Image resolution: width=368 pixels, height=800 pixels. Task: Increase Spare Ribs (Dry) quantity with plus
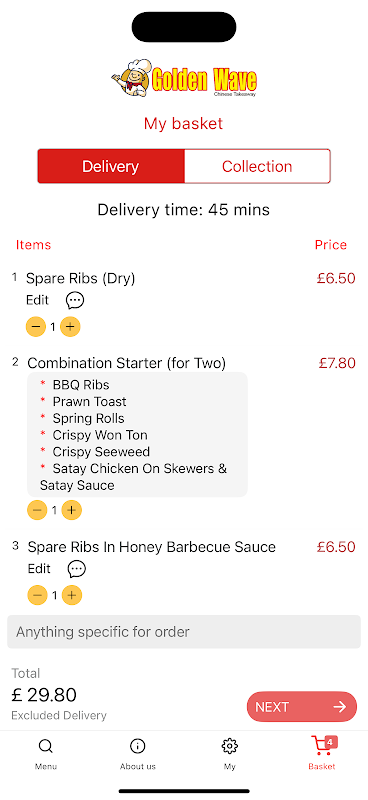tap(70, 327)
